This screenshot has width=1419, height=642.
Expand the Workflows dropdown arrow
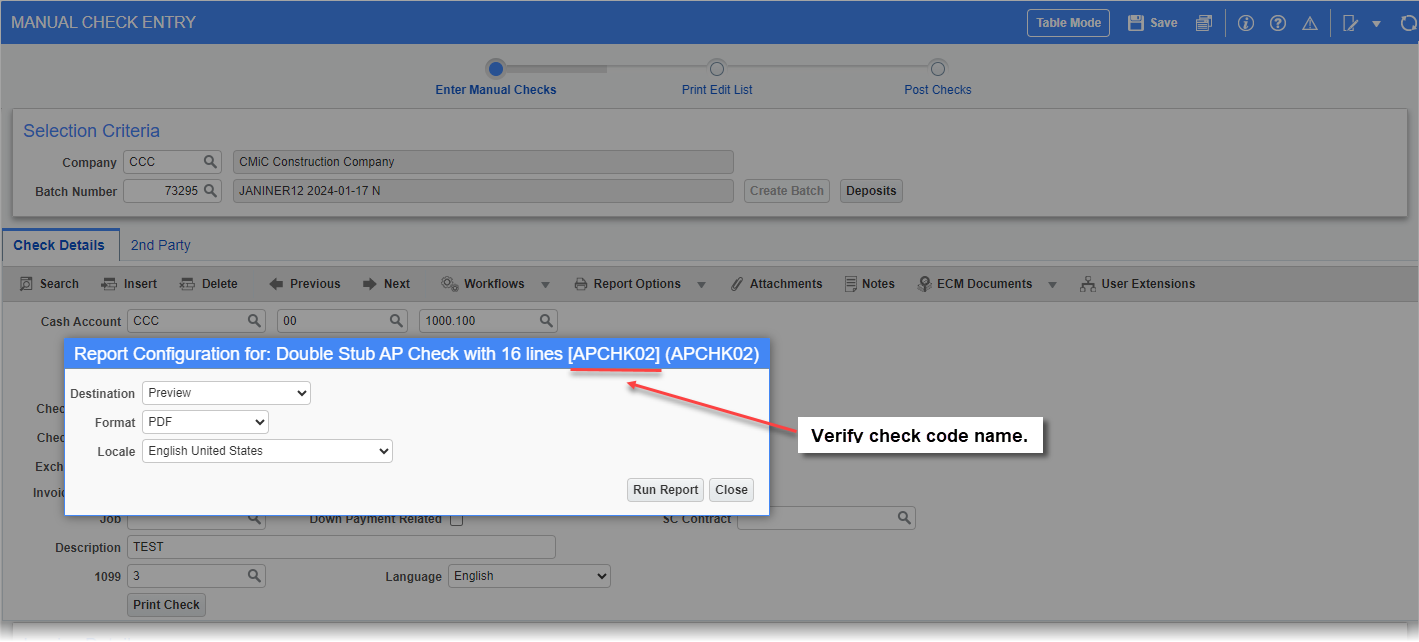coord(546,283)
